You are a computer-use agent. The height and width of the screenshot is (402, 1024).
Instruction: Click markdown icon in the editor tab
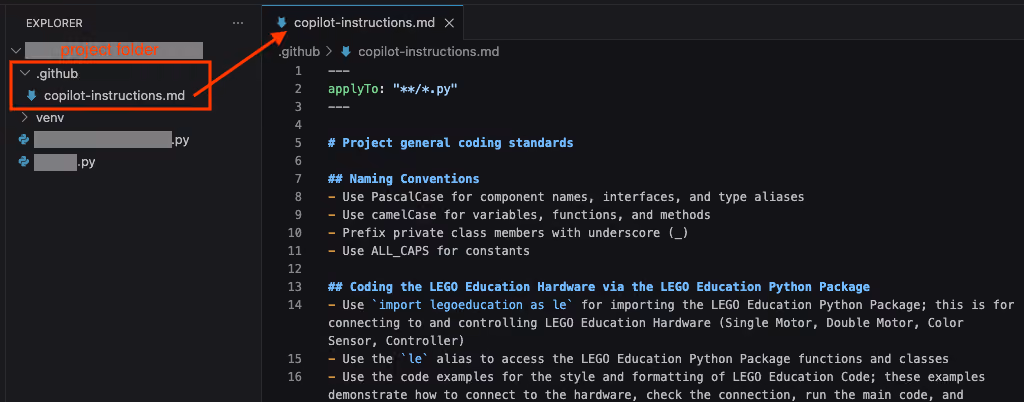[281, 23]
